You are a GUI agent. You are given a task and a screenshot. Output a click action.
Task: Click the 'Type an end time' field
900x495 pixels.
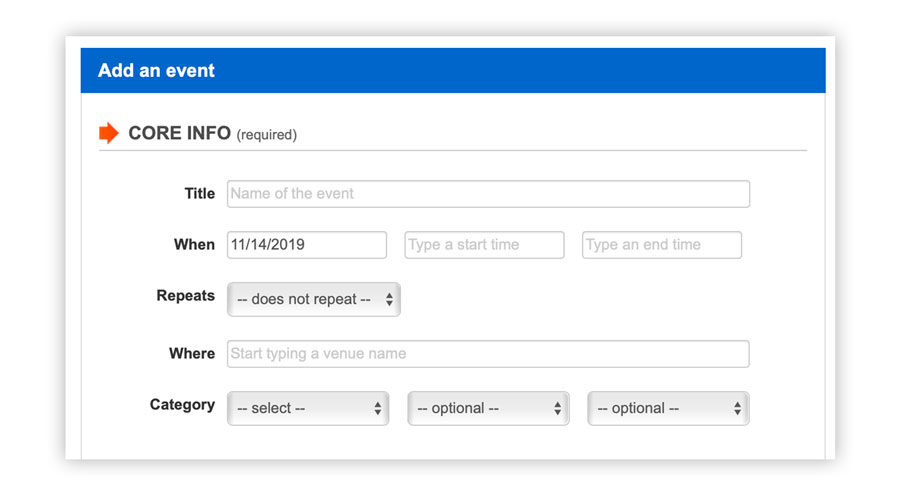coord(662,245)
